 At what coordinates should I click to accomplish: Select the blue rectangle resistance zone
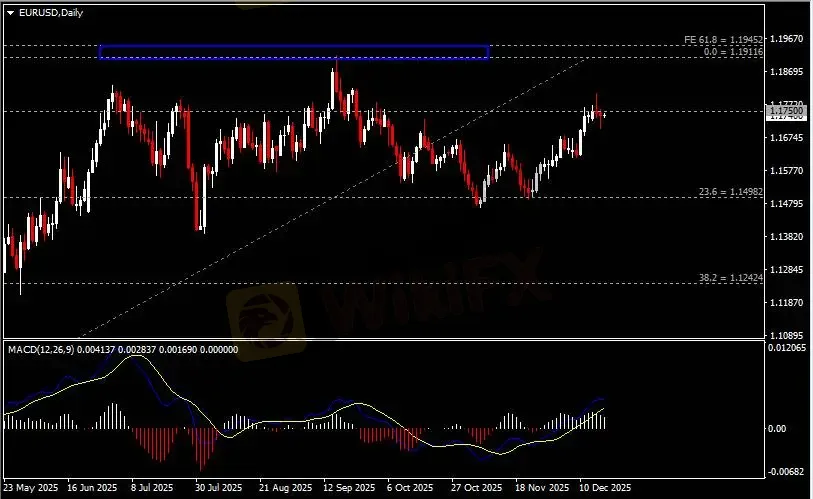click(294, 52)
